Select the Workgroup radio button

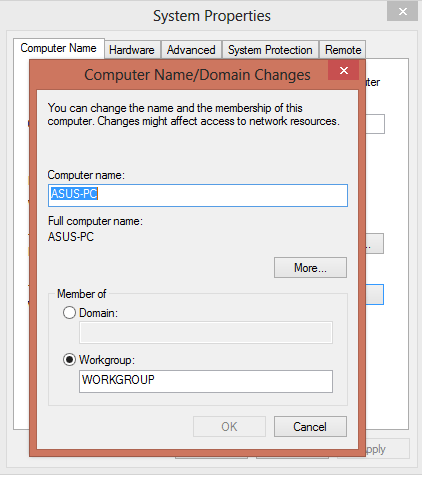point(69,360)
